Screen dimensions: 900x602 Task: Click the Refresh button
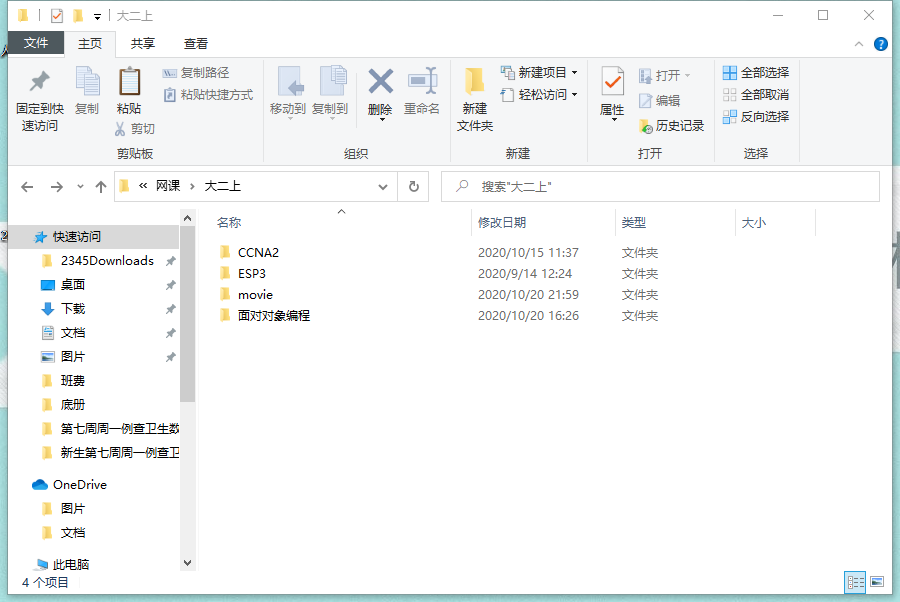413,187
